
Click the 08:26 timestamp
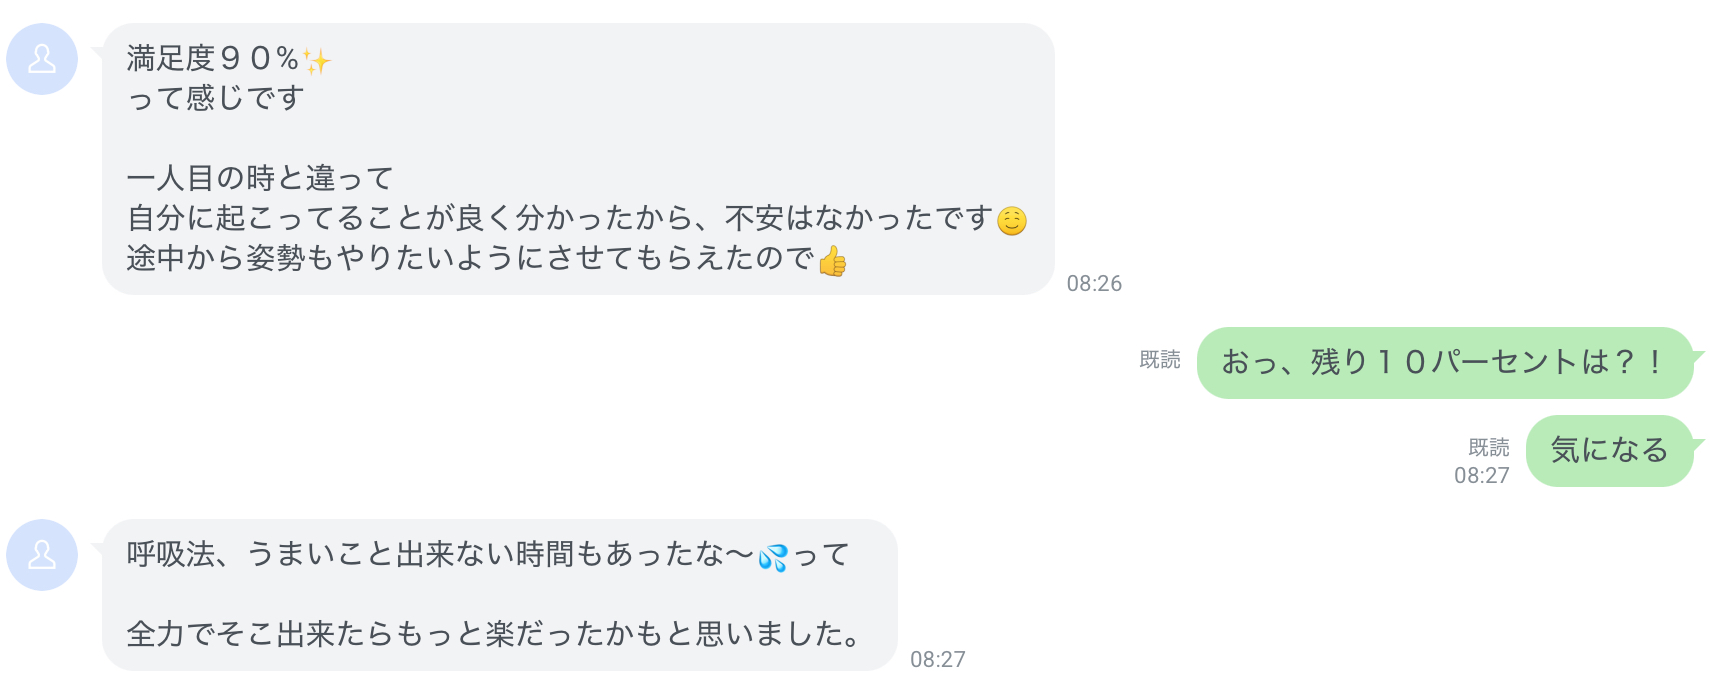1094,284
